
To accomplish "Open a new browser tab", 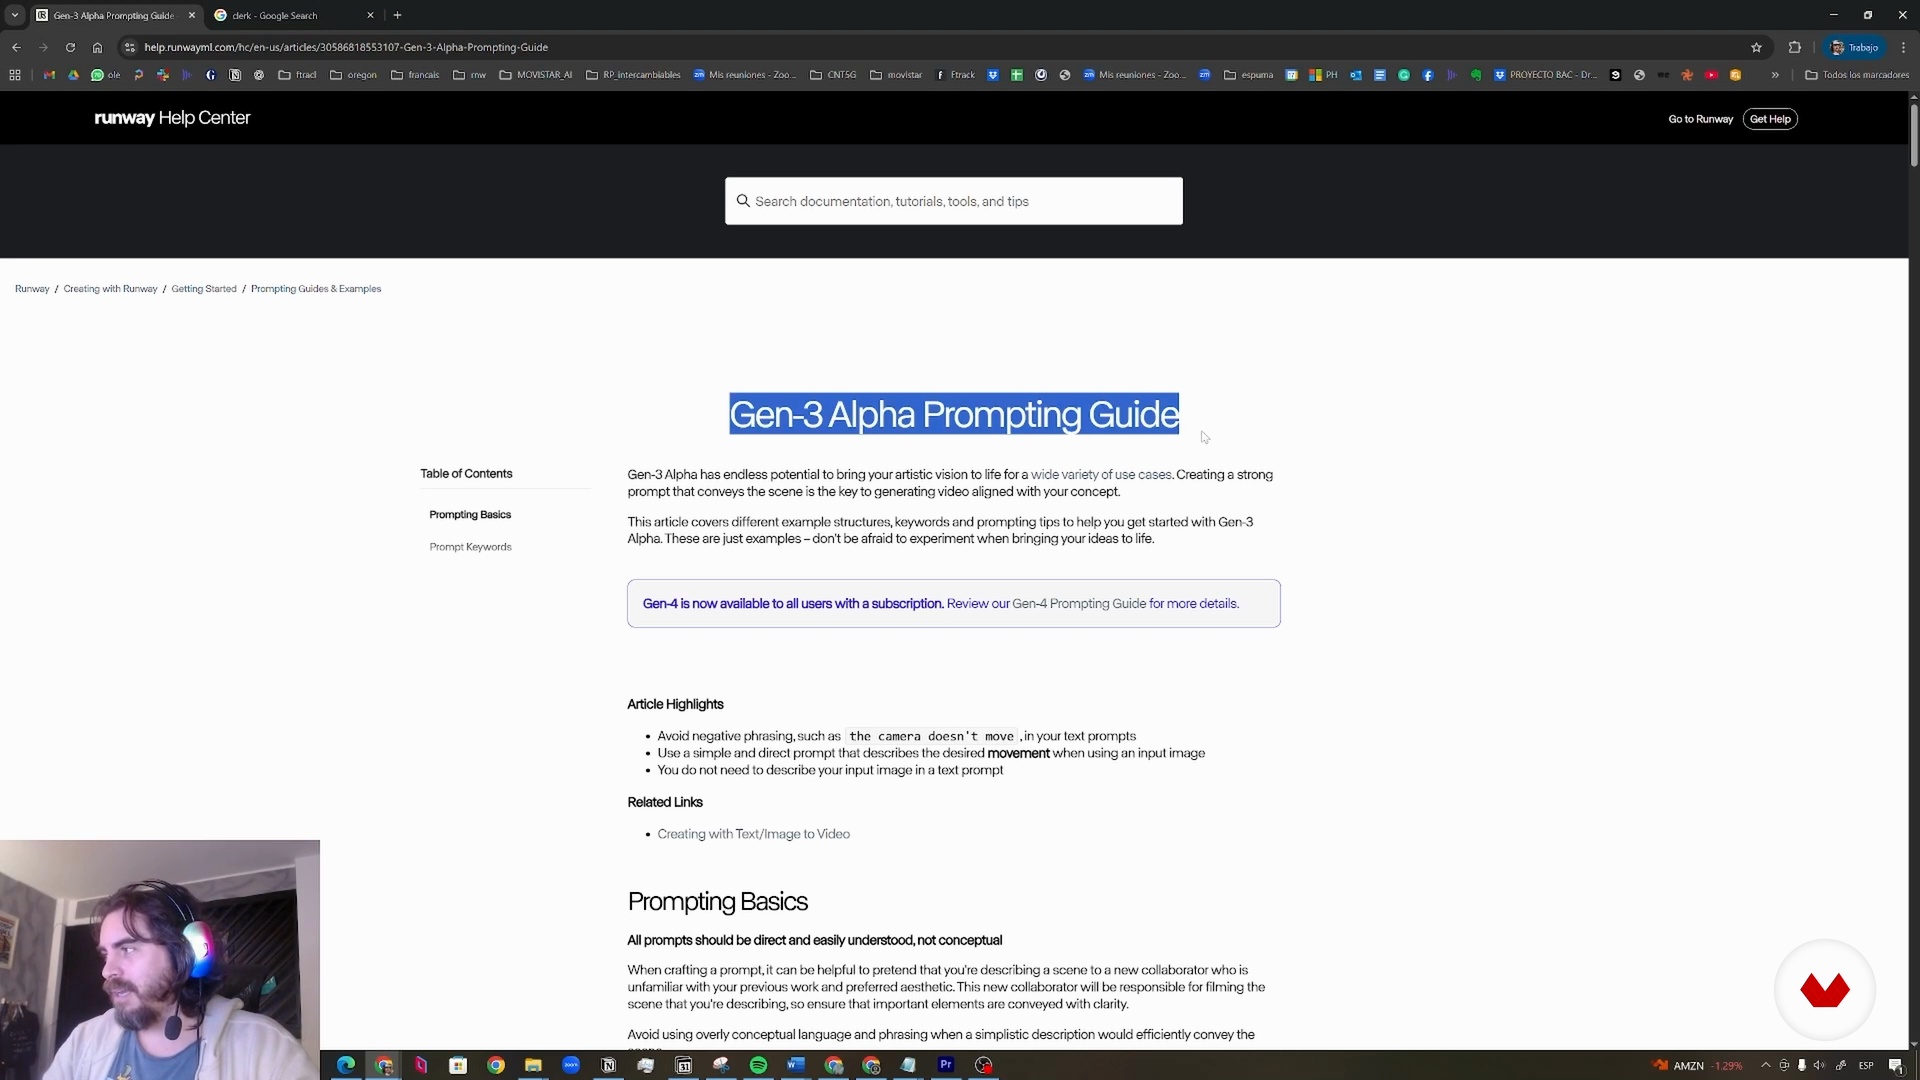I will click(x=398, y=15).
